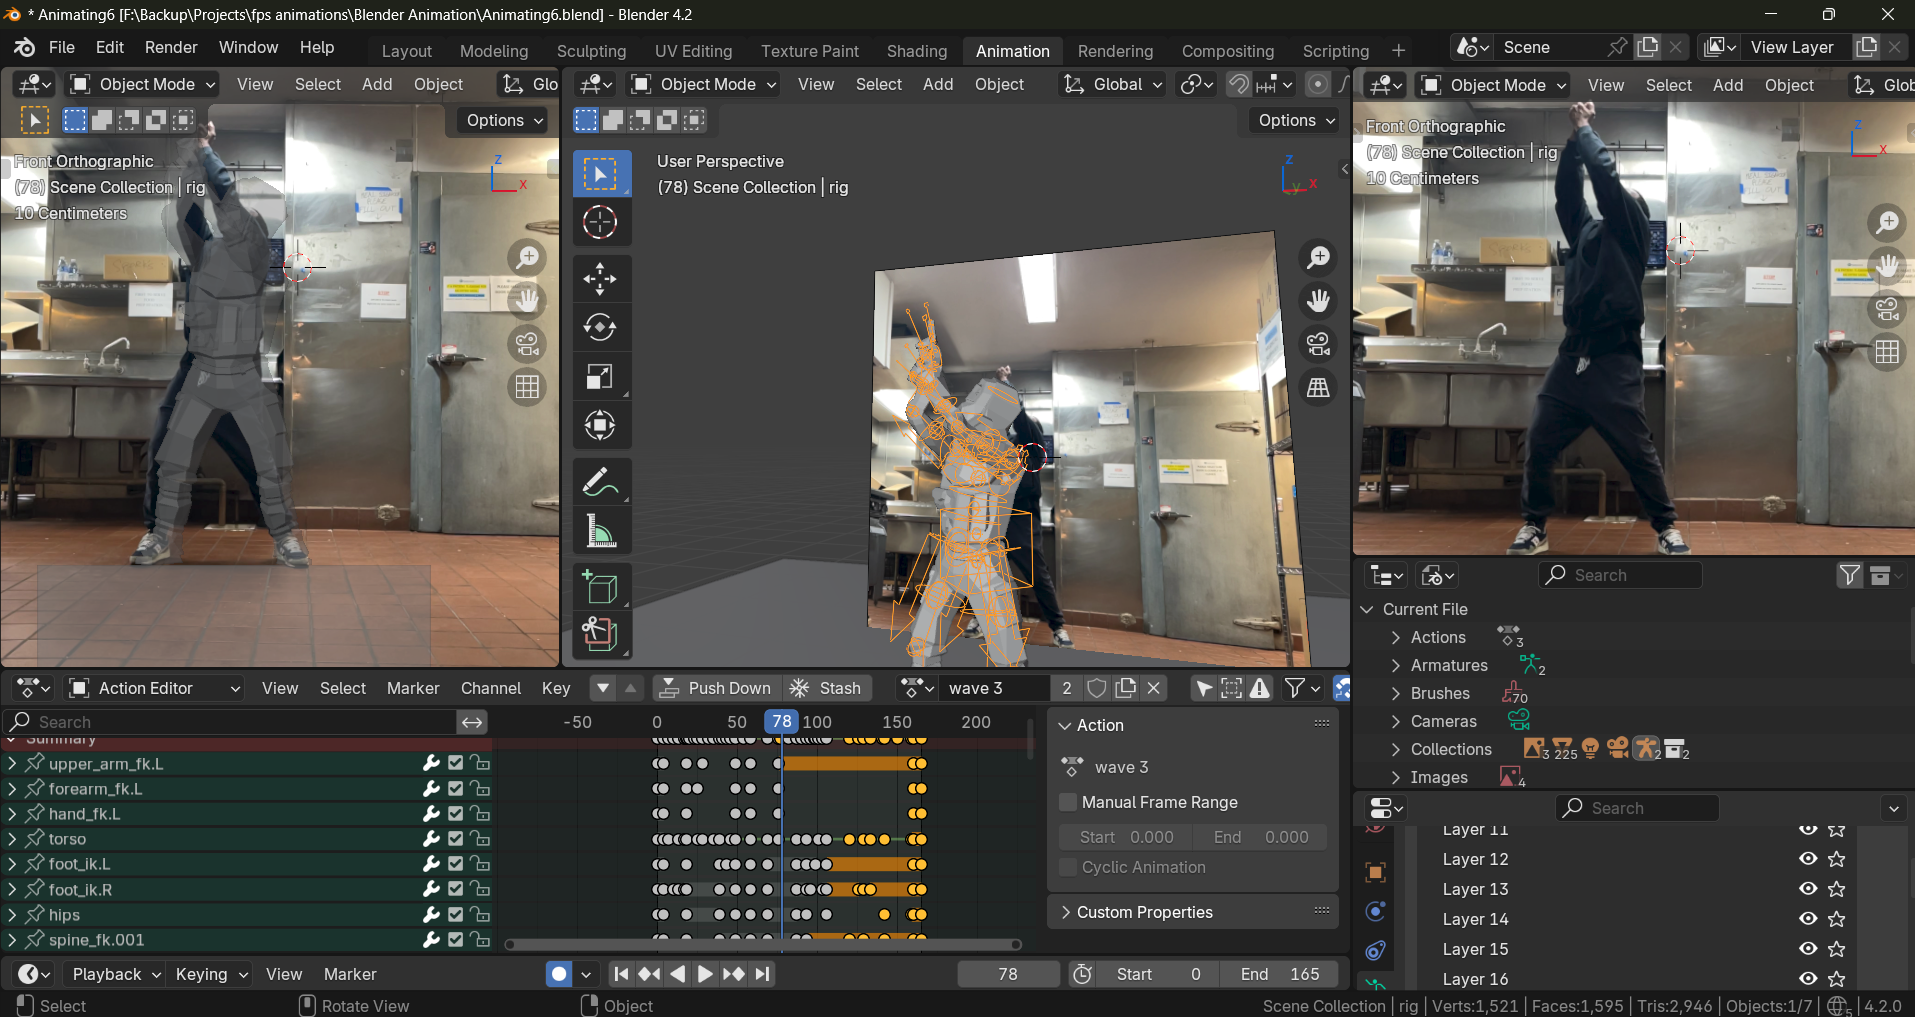Expand the Custom Properties panel
This screenshot has height=1017, width=1915.
pyautogui.click(x=1144, y=912)
